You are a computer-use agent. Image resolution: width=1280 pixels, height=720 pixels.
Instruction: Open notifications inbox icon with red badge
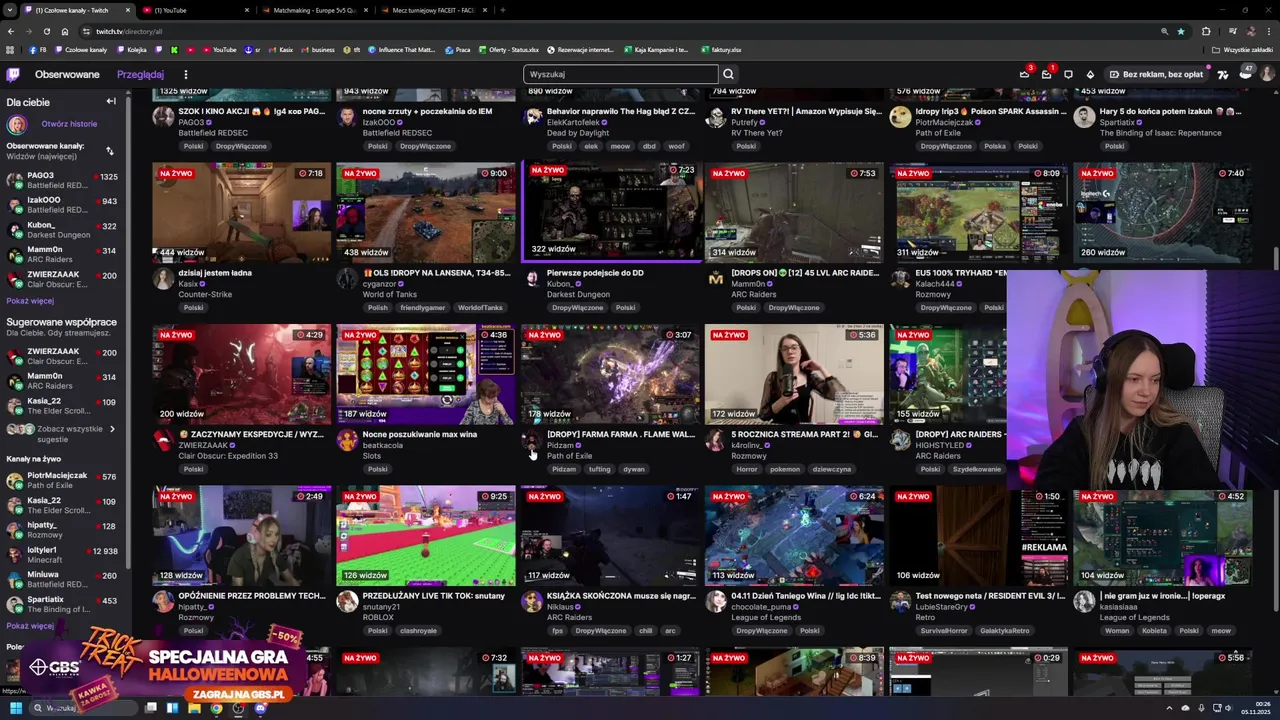[x=1046, y=74]
